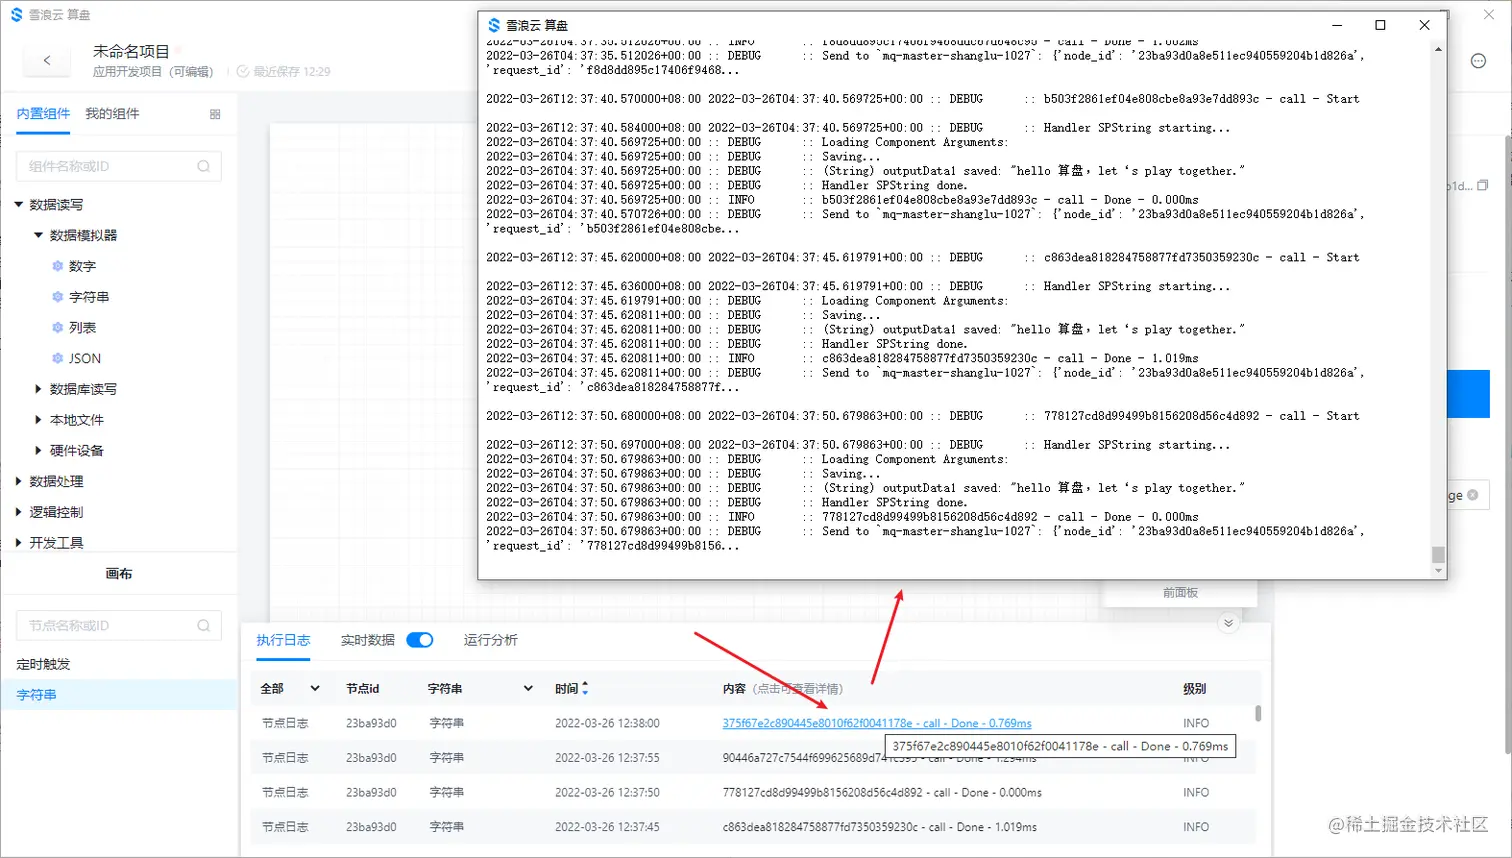The image size is (1512, 858).
Task: Click the scroll-up arrow in log window
Action: coord(1438,48)
